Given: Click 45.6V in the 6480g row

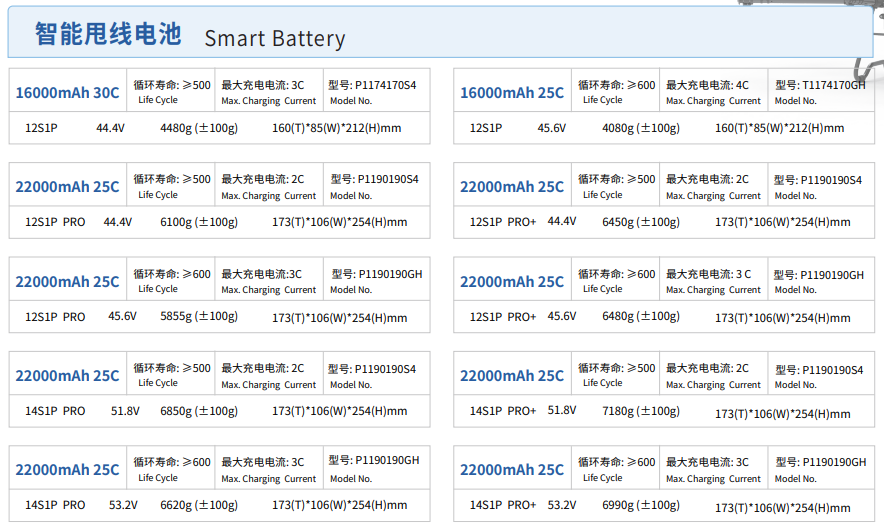Looking at the screenshot, I should [562, 316].
